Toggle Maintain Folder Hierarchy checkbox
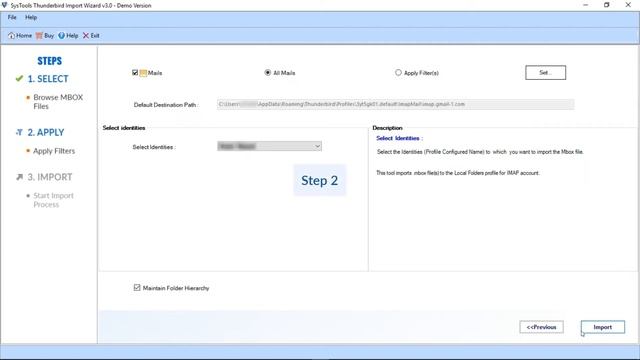This screenshot has width=640, height=360. click(137, 288)
